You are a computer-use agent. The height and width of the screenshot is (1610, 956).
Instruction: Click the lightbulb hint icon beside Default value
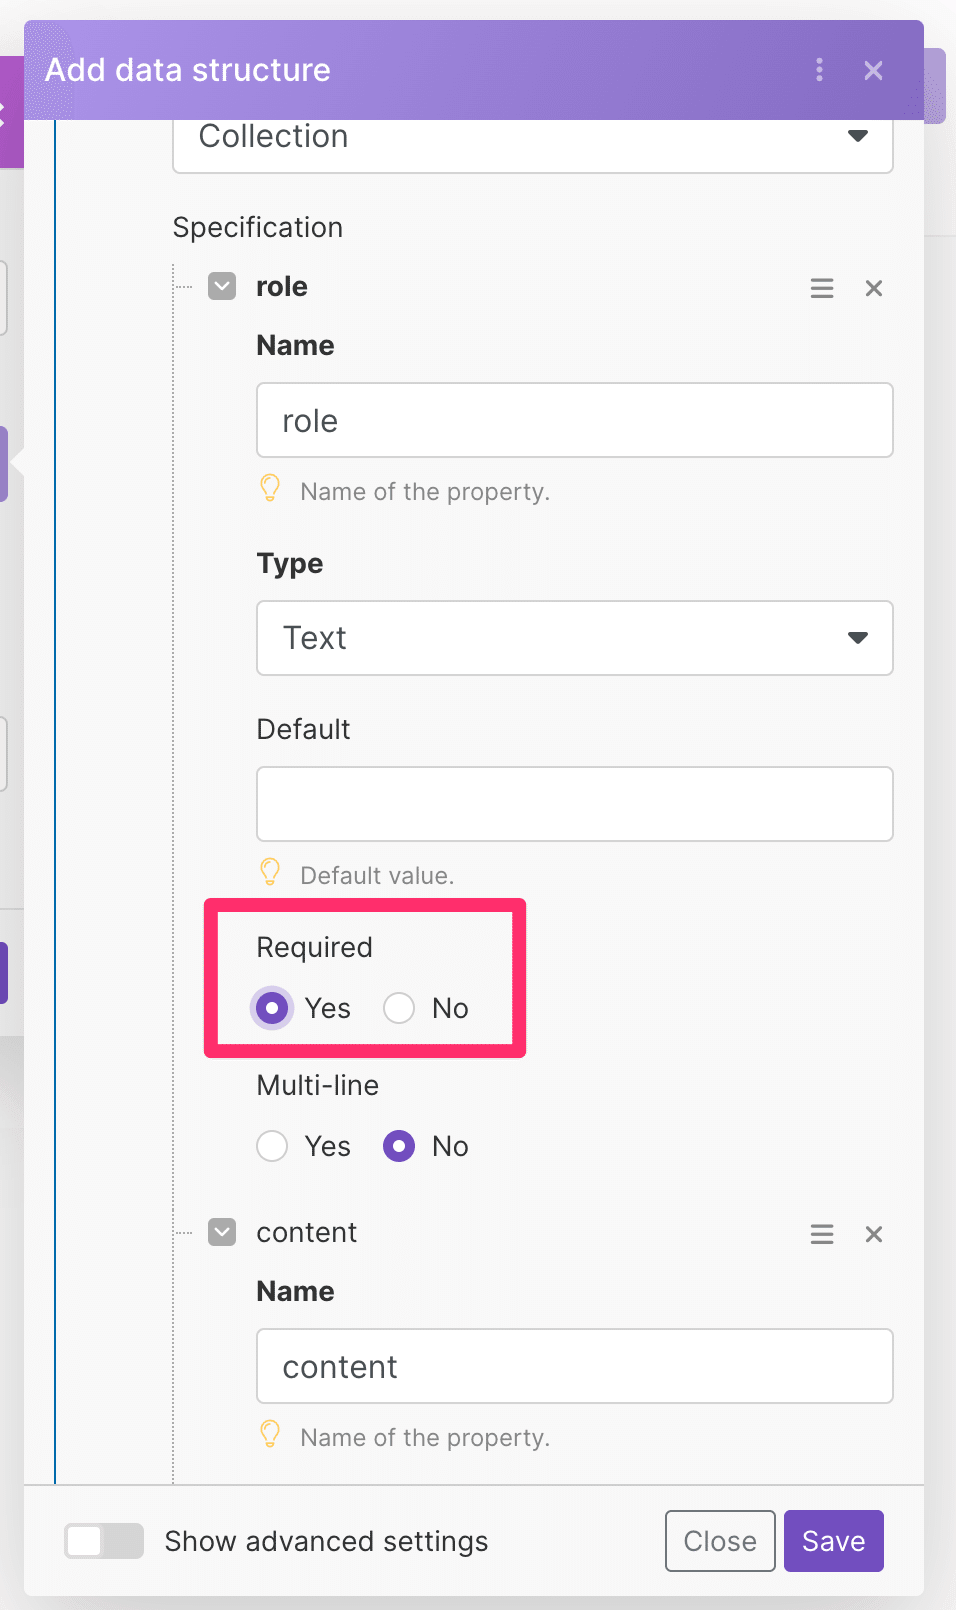[270, 872]
